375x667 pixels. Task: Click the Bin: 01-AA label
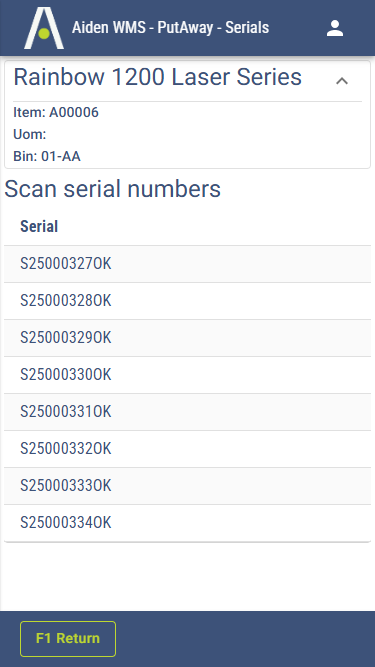[x=47, y=156]
